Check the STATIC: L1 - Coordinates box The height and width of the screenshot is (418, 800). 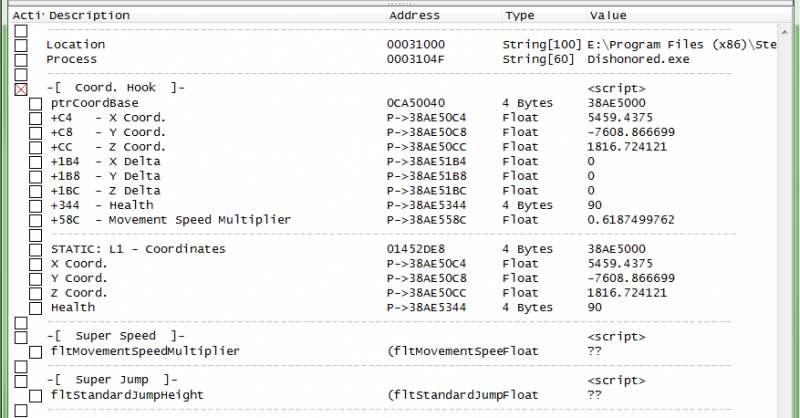point(35,249)
